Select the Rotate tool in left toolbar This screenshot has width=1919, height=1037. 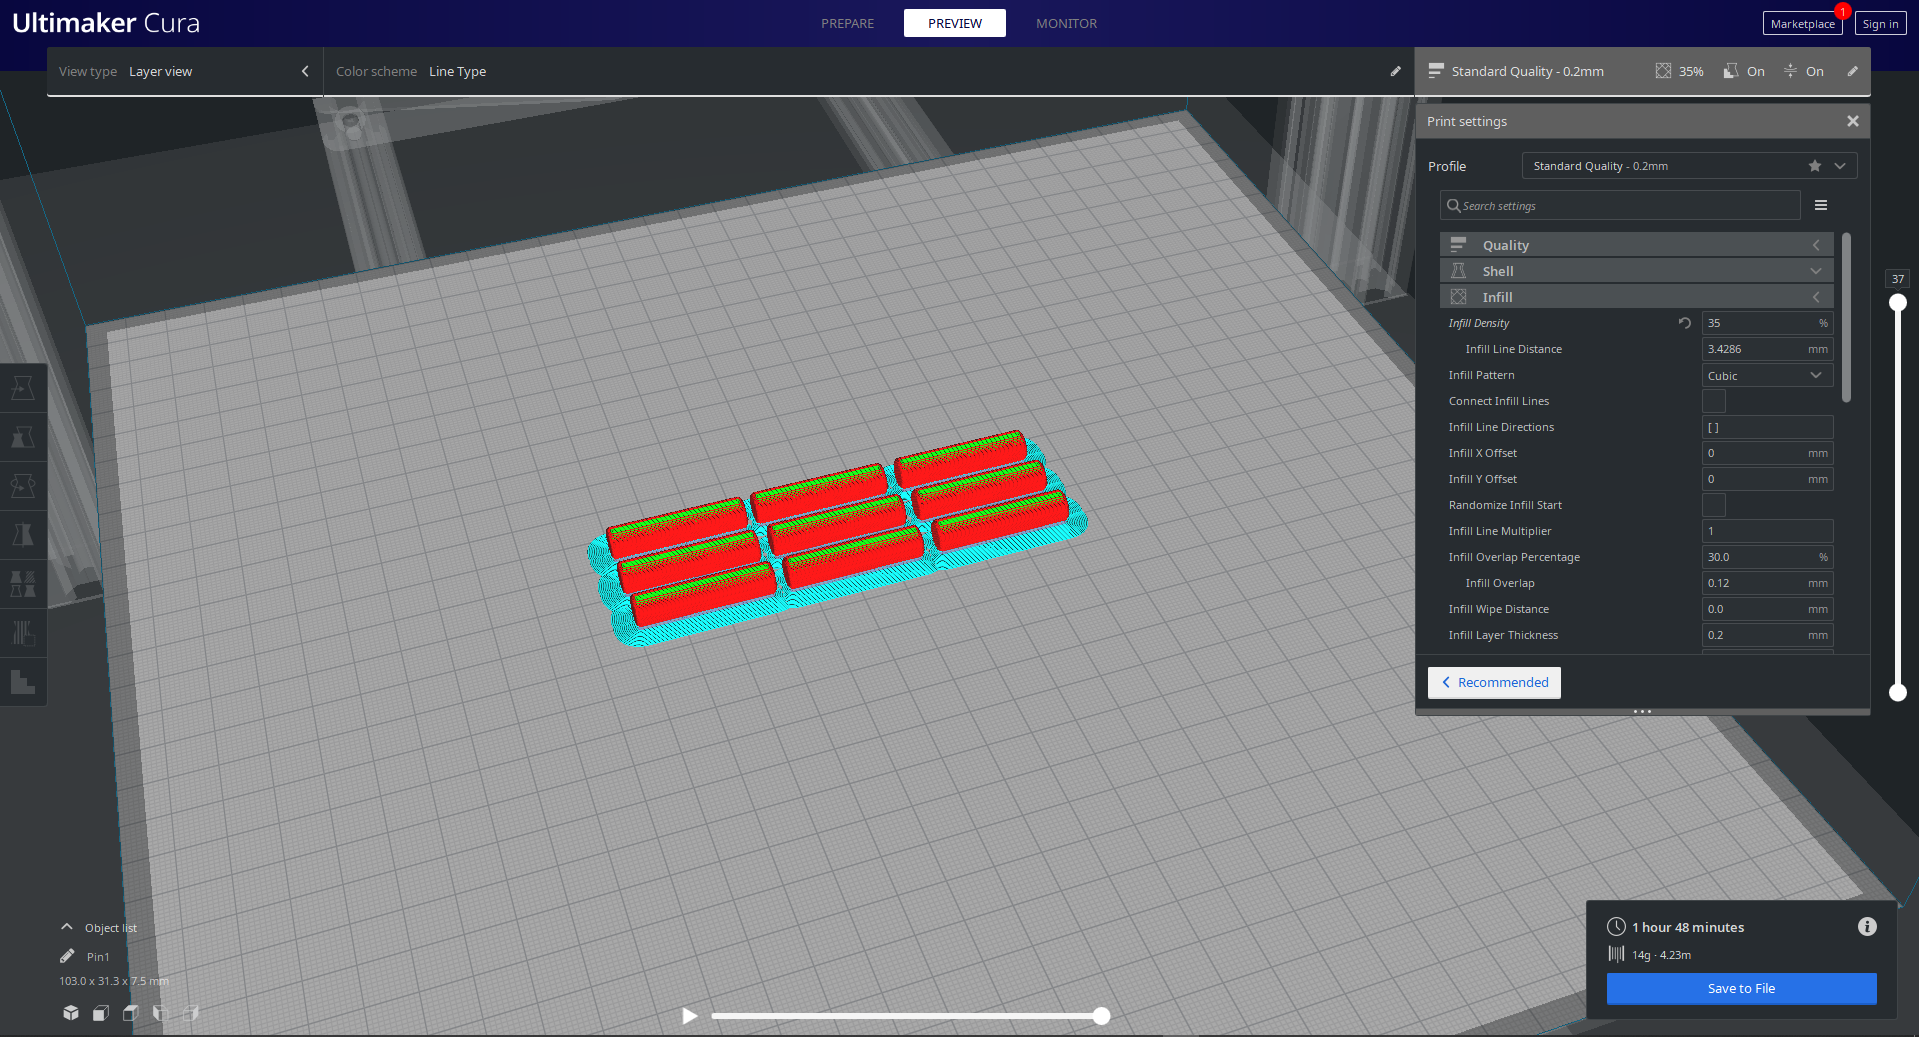tap(23, 486)
